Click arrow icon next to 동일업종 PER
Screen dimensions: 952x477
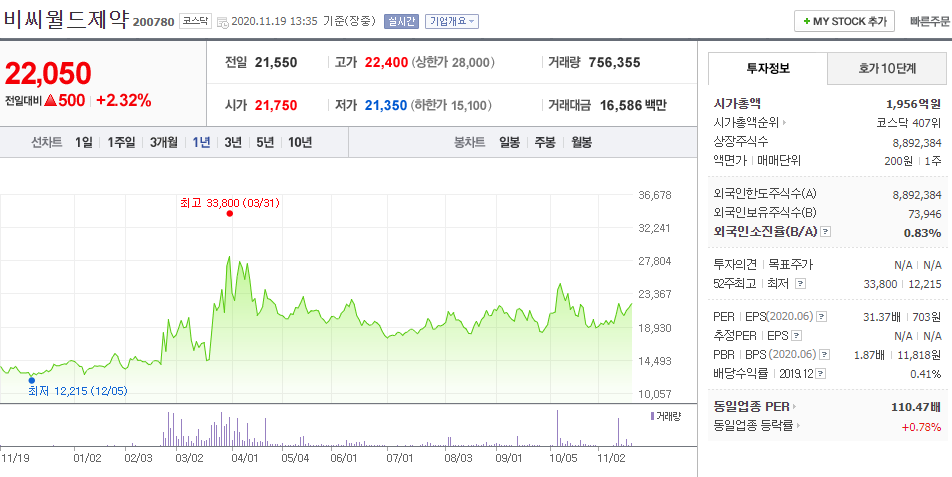pyautogui.click(x=794, y=407)
